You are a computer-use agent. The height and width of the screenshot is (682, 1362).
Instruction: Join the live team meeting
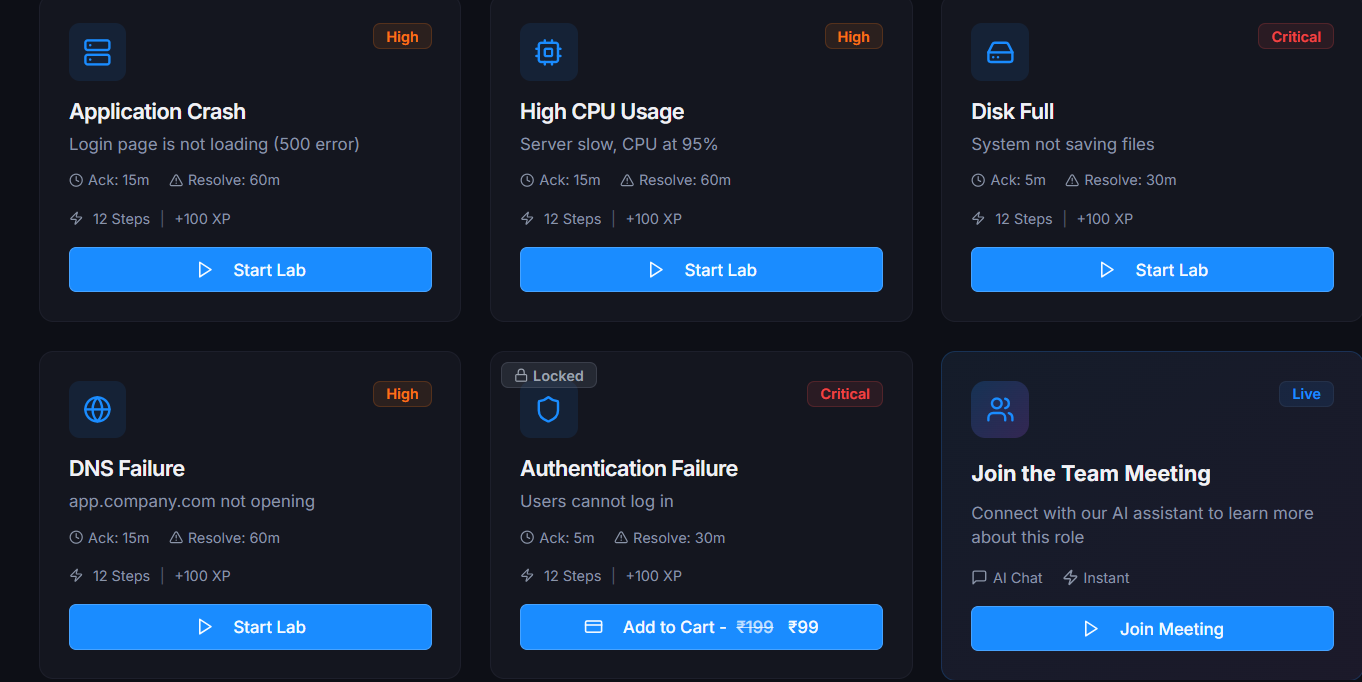(x=1151, y=628)
